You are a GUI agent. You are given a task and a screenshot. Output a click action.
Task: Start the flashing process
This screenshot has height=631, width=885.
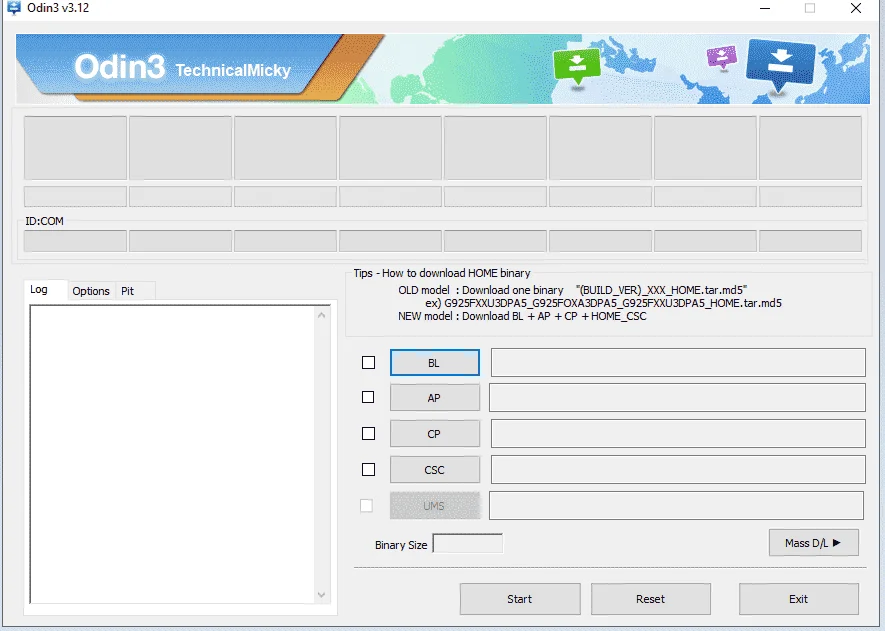click(520, 599)
